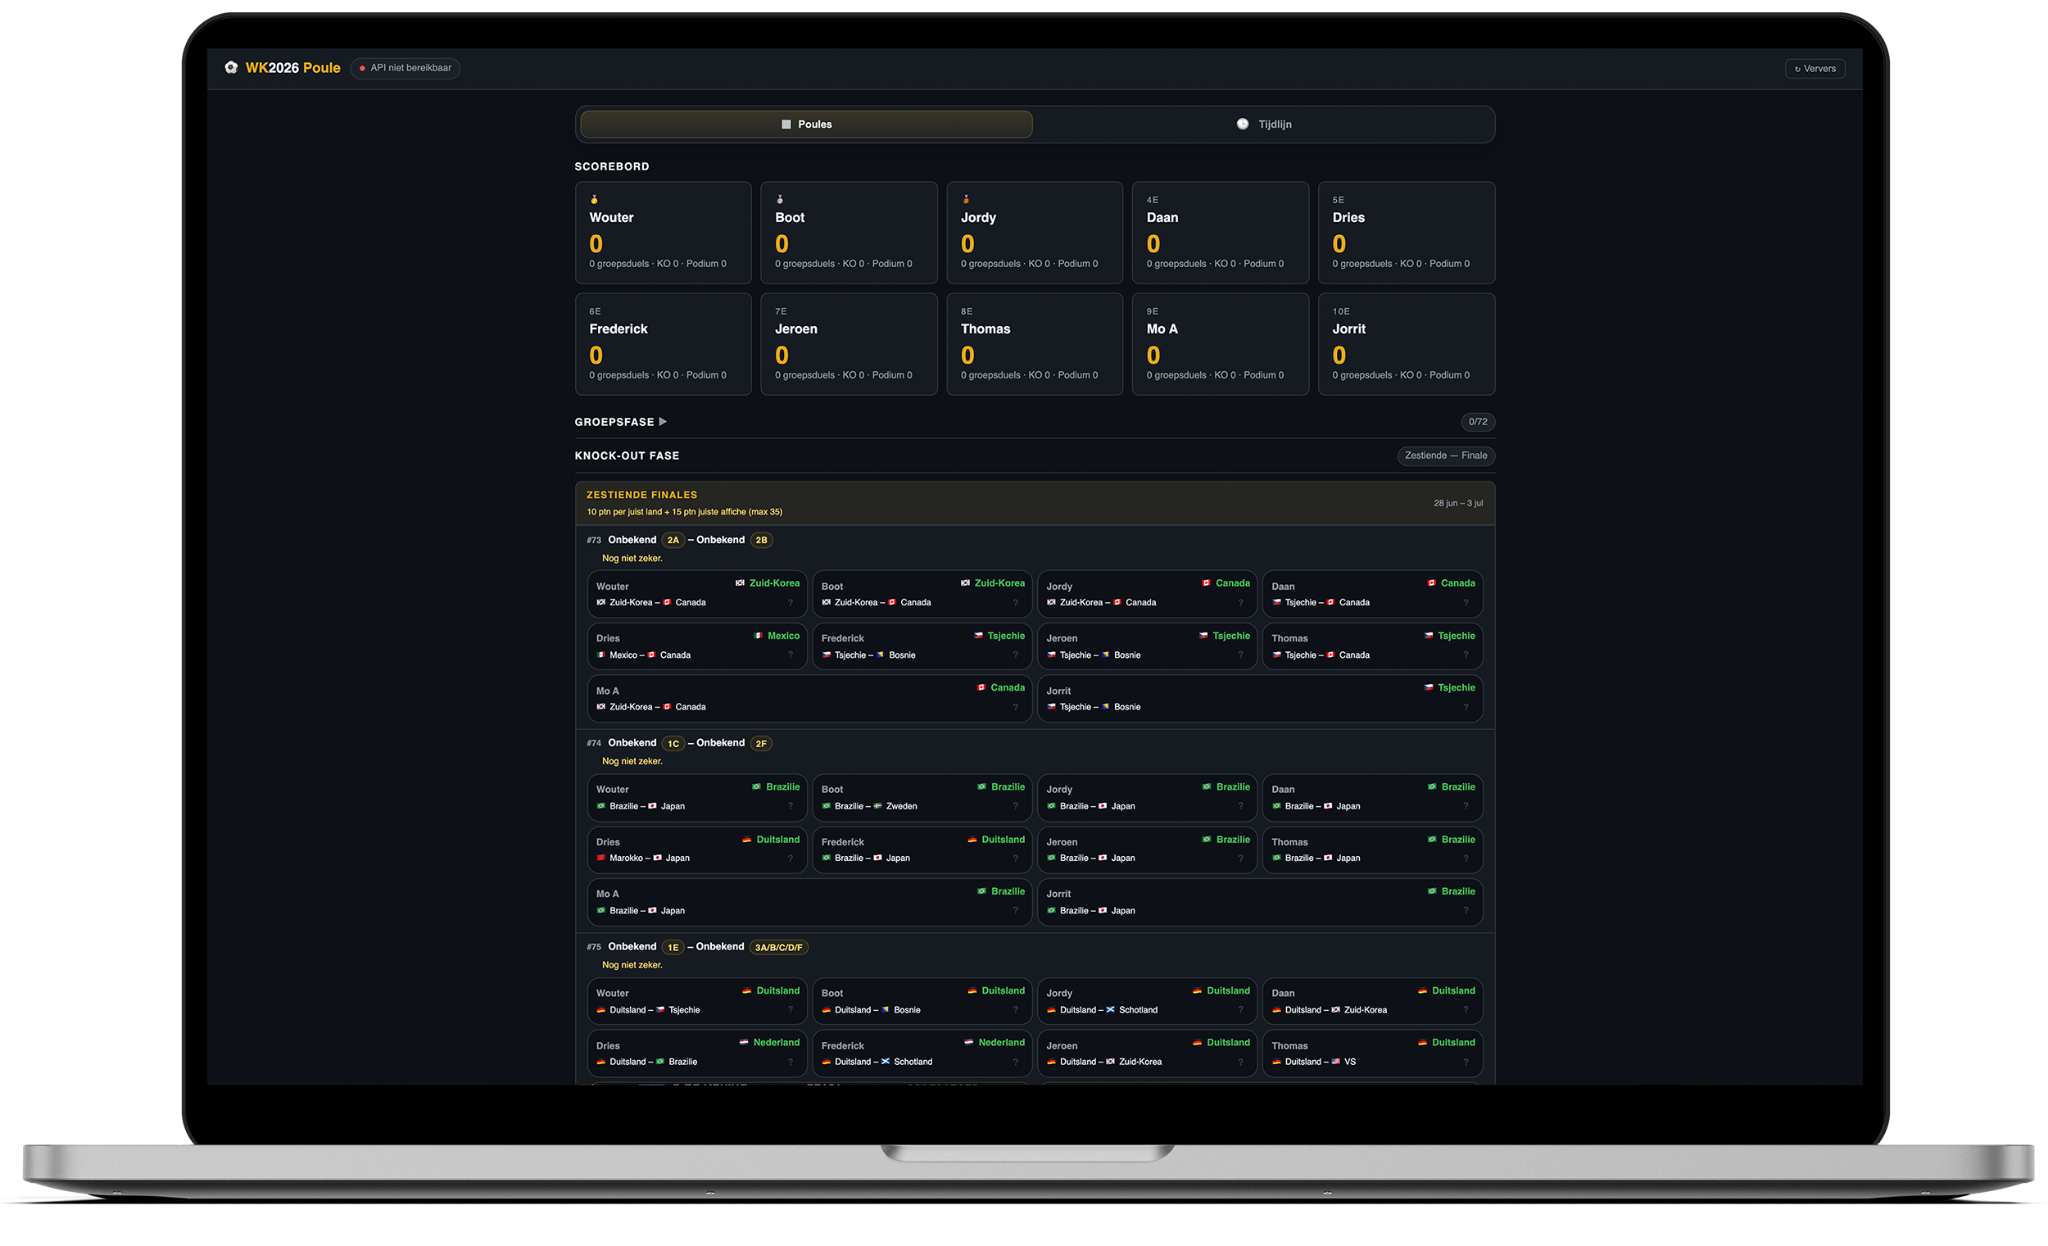
Task: Select the Jorrit scoreboard name
Action: click(x=1349, y=329)
